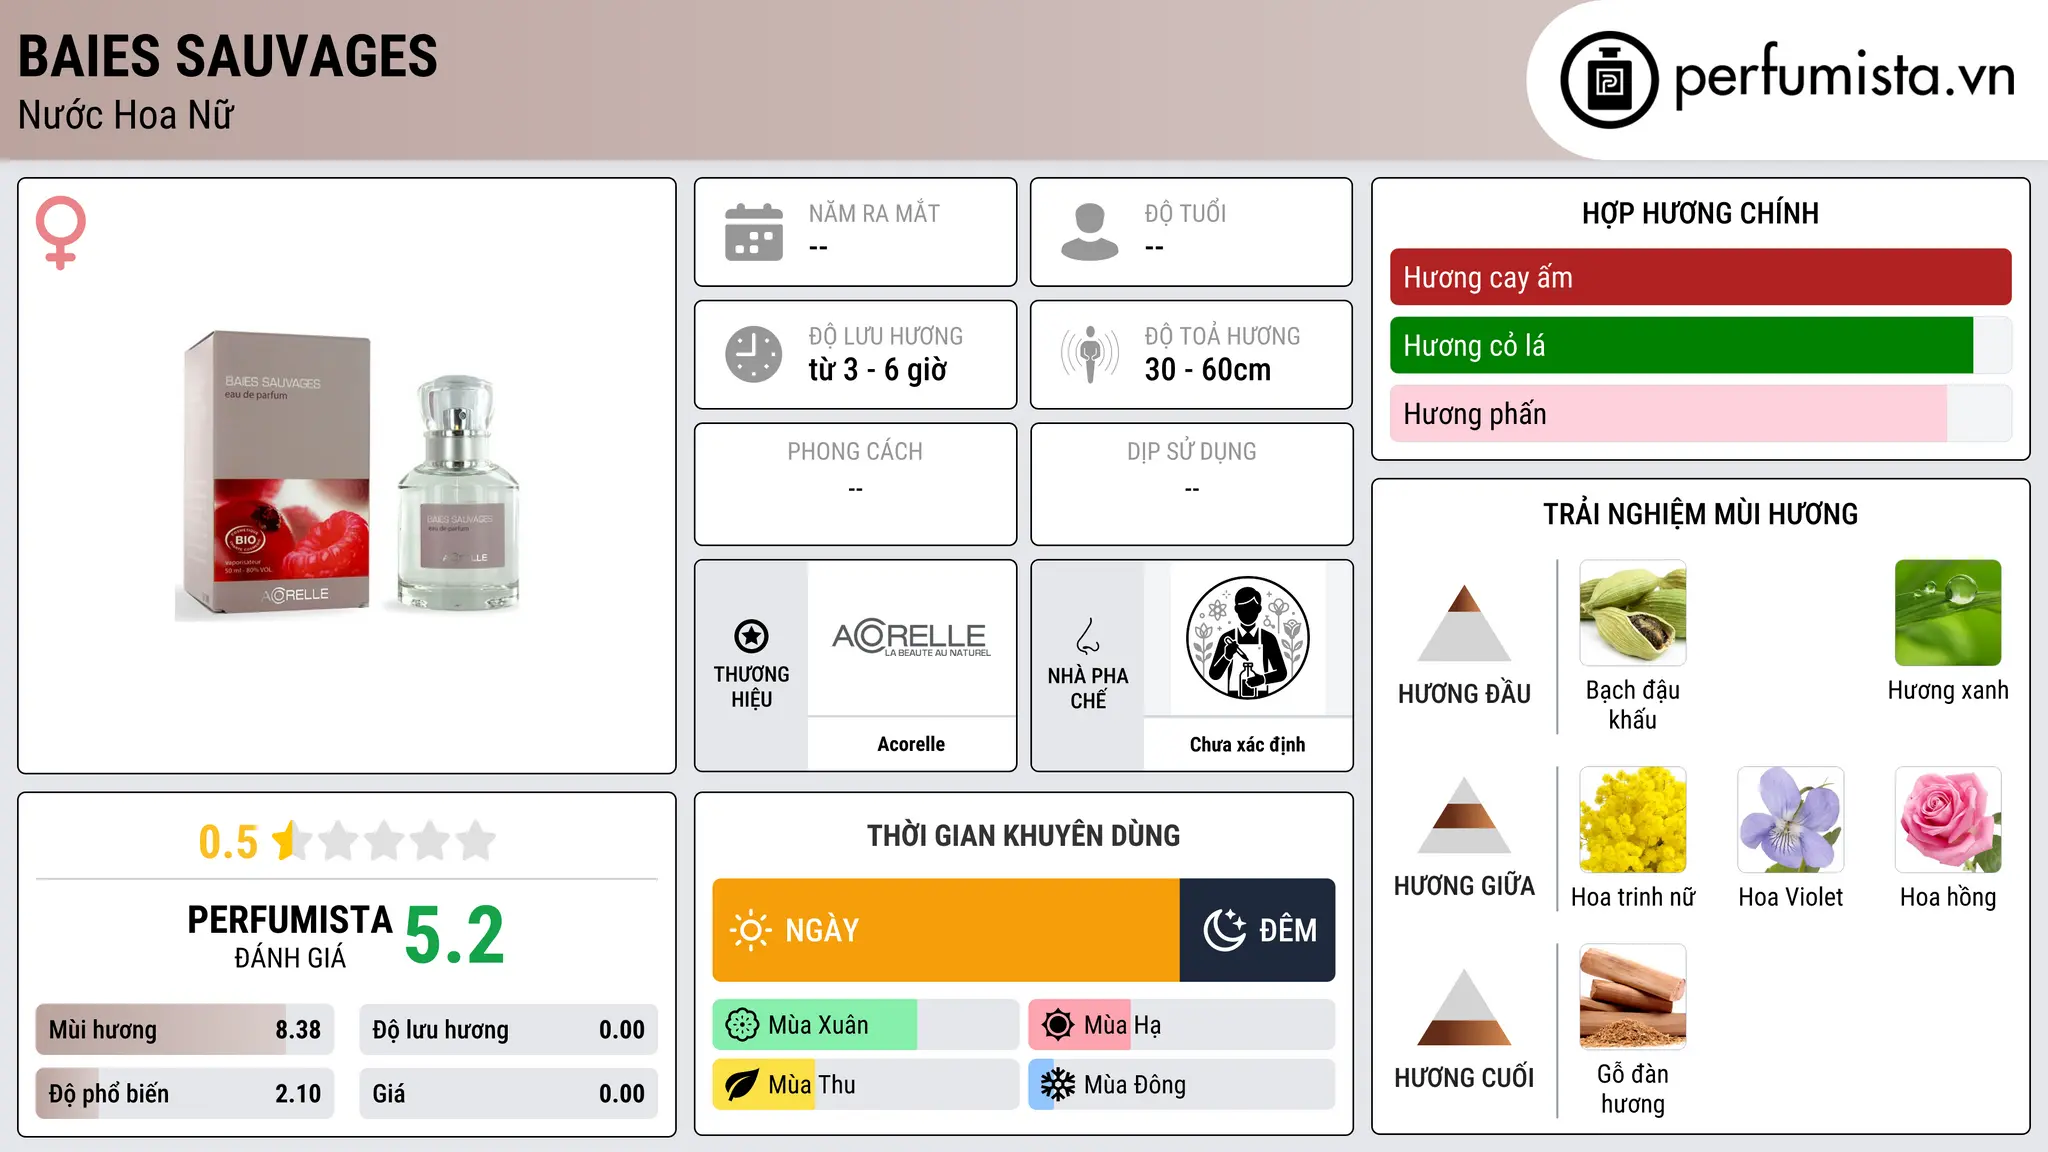
Task: Open the Hương xanh note image
Action: click(1948, 613)
